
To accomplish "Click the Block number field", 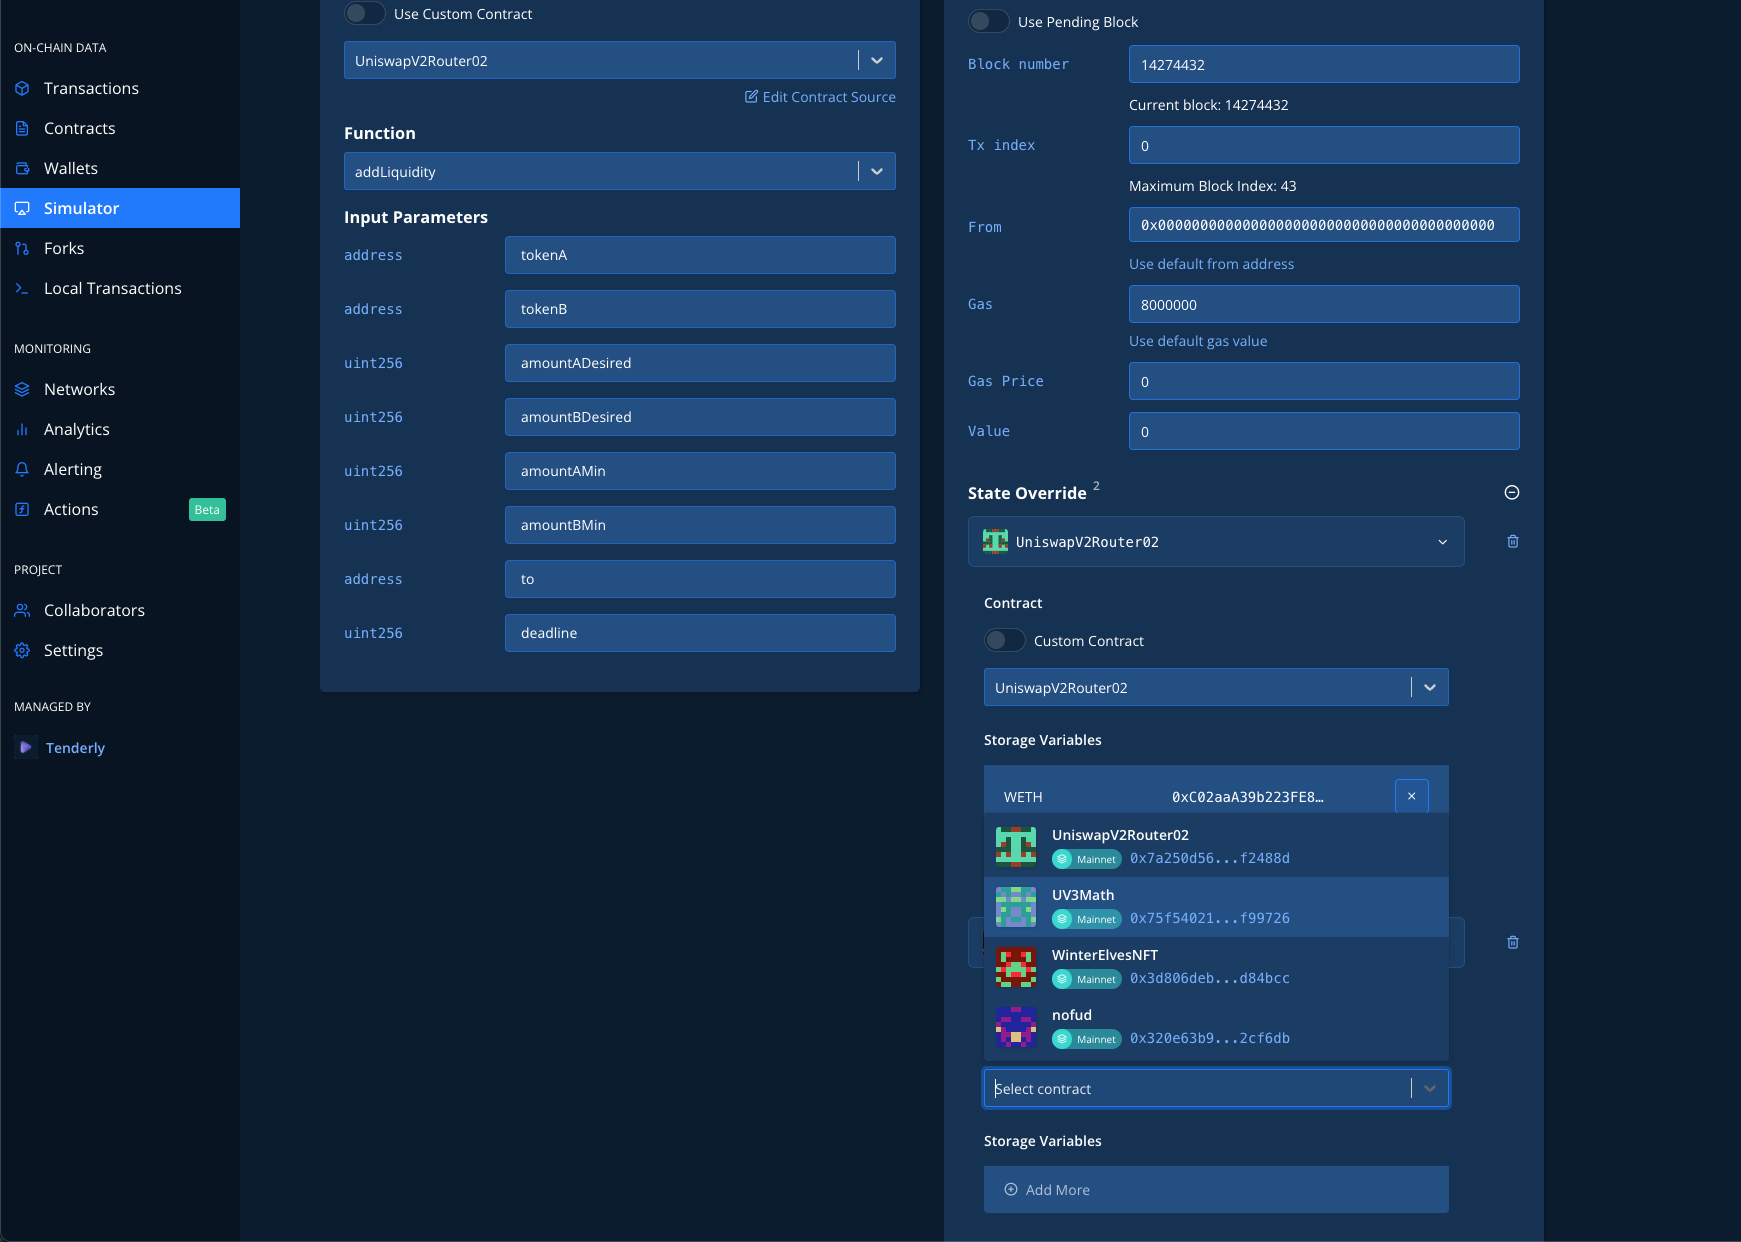I will 1324,64.
